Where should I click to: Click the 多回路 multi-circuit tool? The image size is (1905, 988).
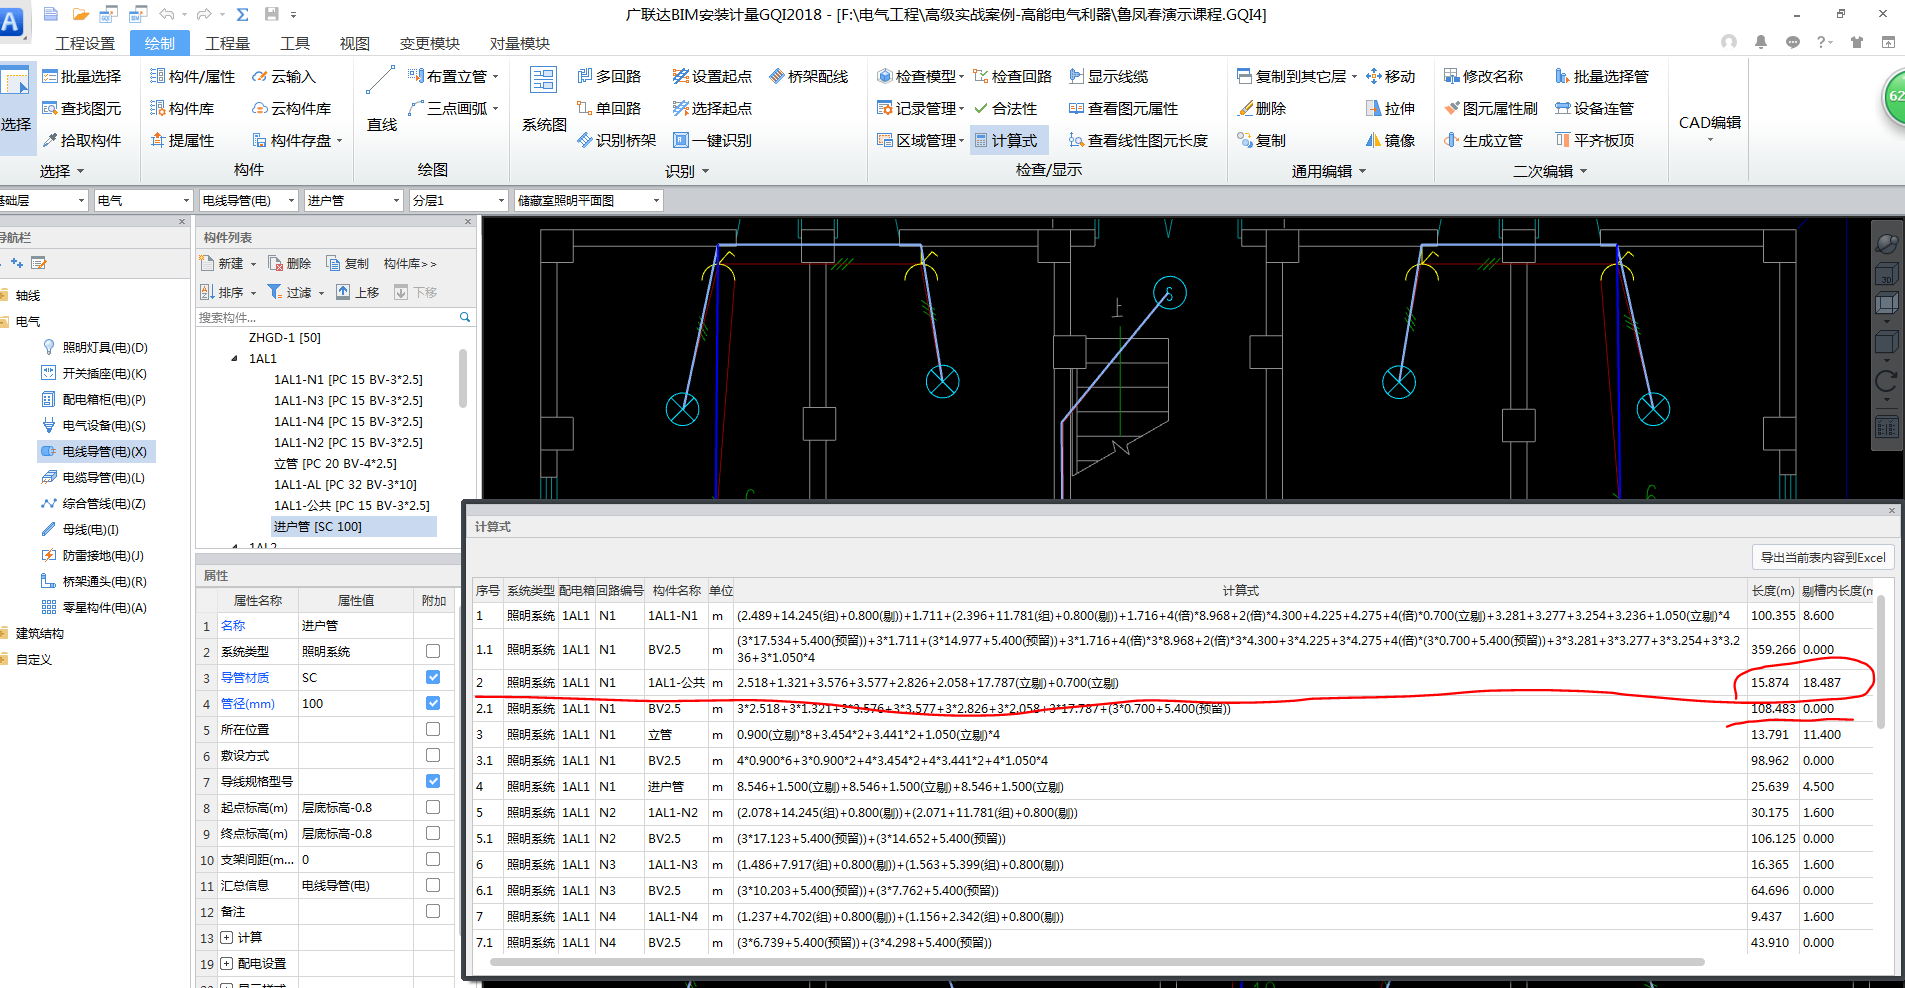coord(609,76)
